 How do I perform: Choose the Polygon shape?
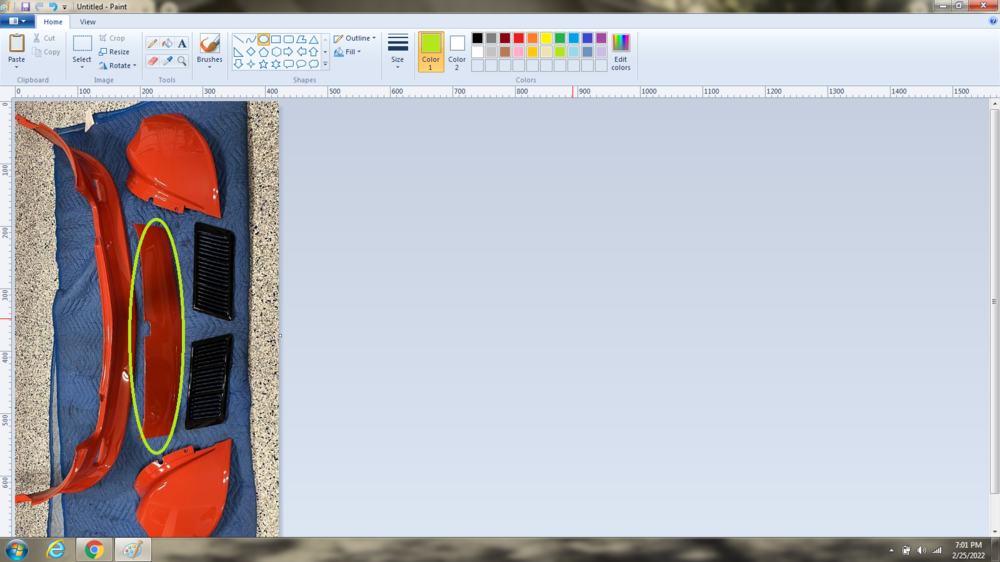coord(301,40)
